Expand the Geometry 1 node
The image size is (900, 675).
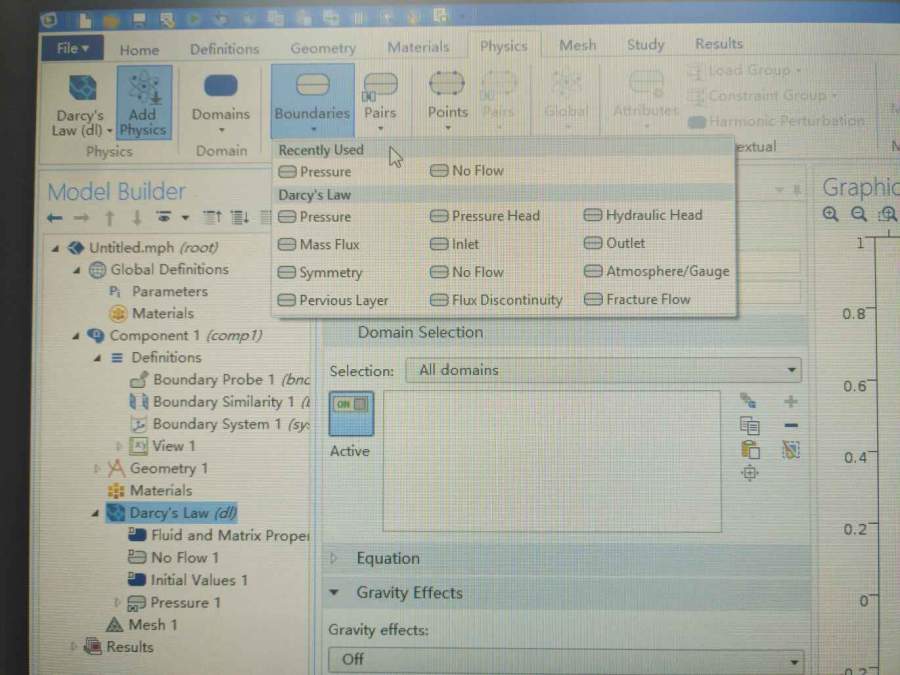coord(97,469)
